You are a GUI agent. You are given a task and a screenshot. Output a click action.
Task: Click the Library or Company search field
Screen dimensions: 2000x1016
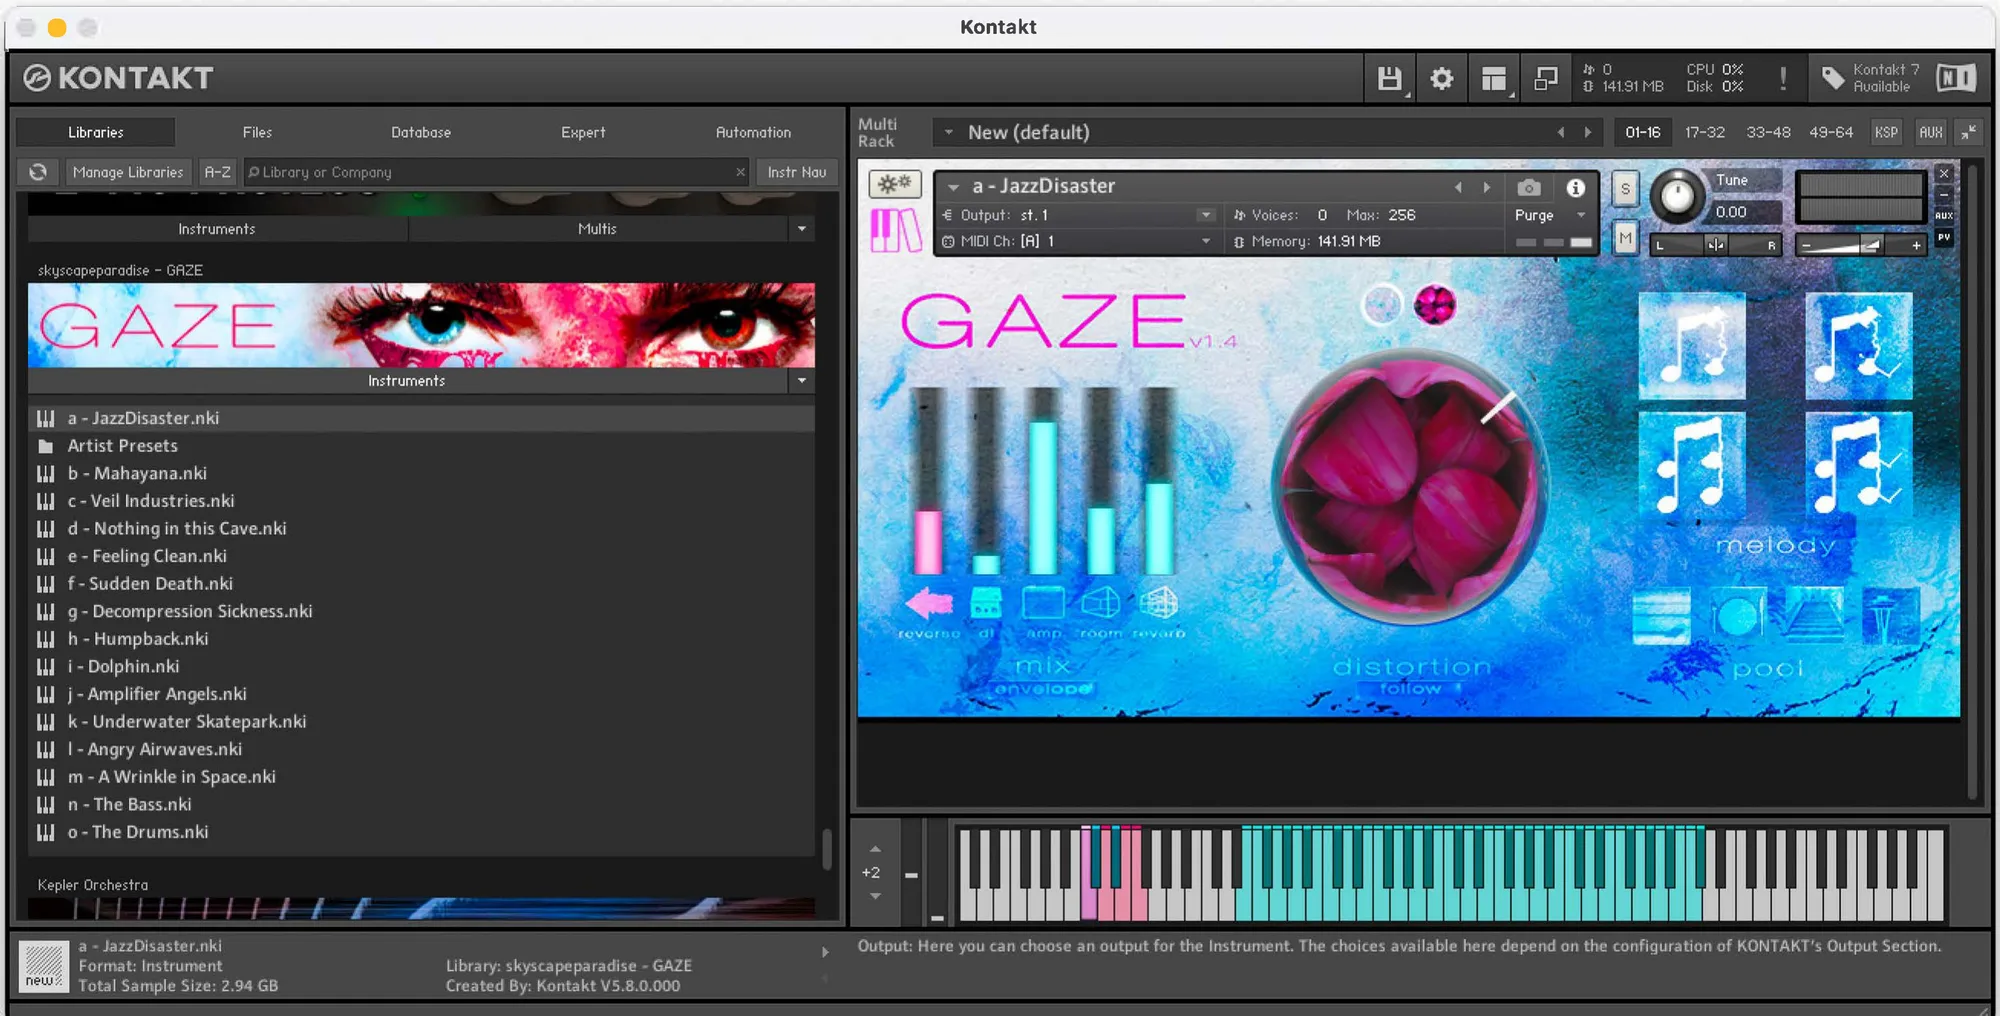tap(496, 172)
